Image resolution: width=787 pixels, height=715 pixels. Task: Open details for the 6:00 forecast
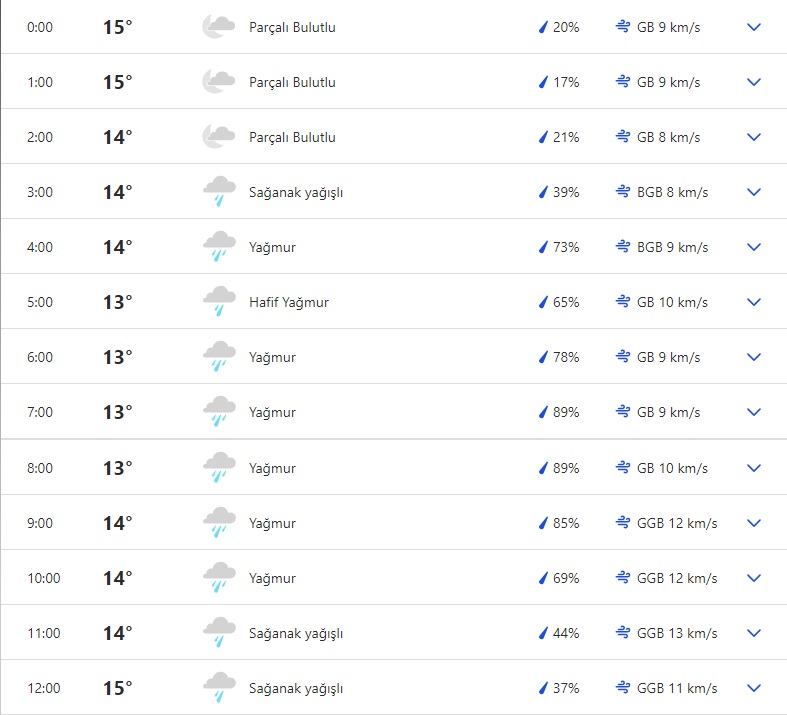coord(754,357)
